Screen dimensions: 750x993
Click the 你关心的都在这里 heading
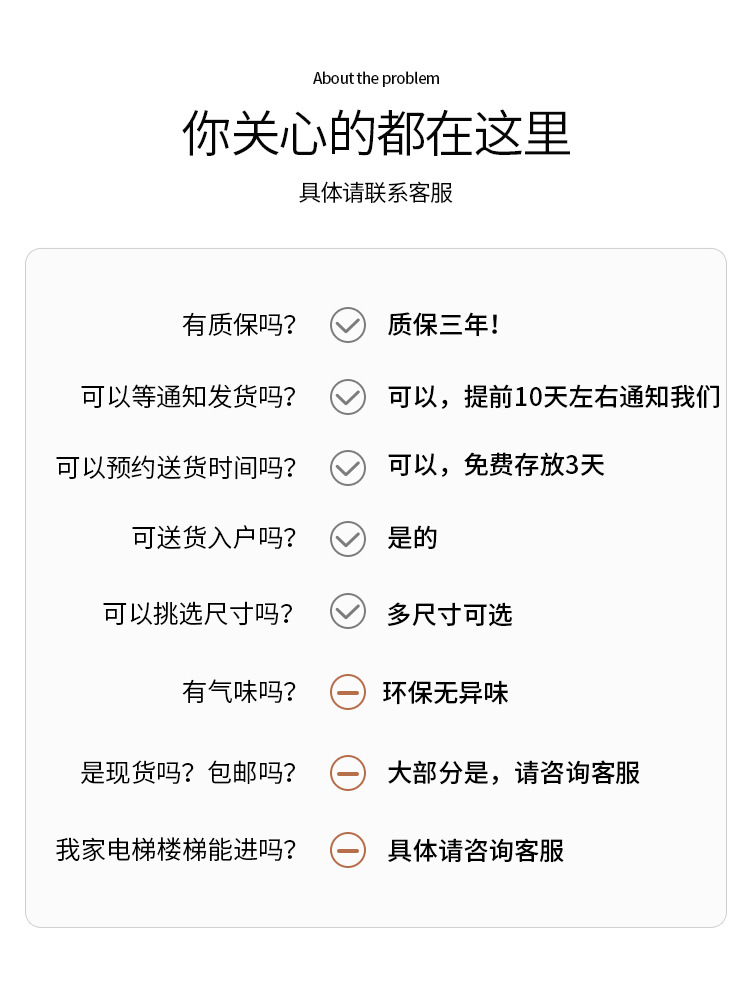pyautogui.click(x=376, y=134)
